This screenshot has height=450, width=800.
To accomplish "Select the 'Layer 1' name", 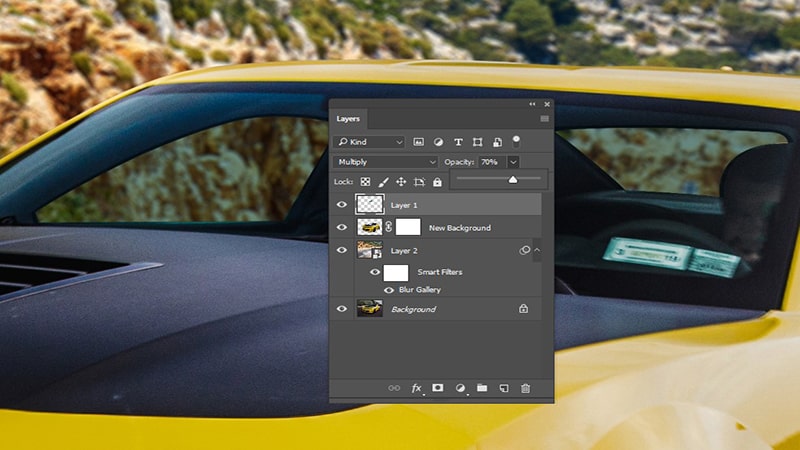I will click(x=404, y=205).
